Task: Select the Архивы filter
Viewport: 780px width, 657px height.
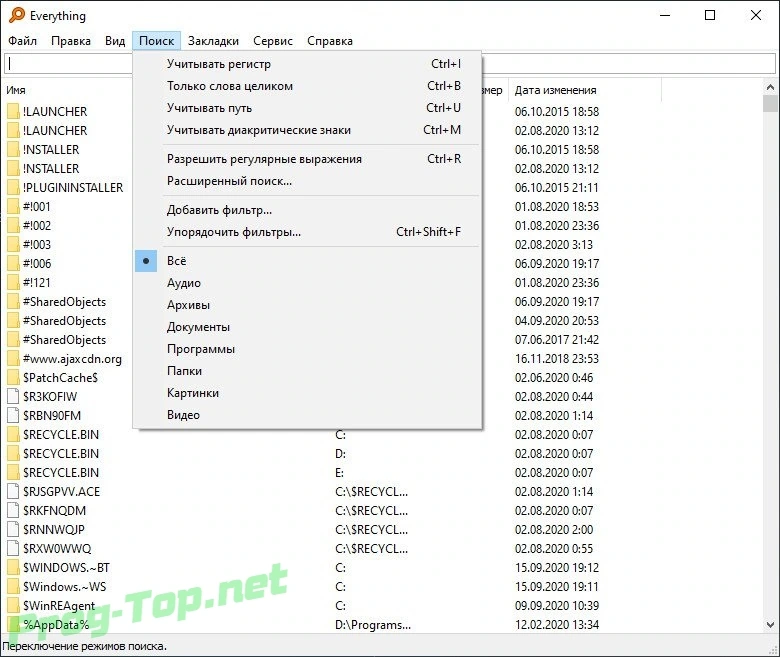Action: click(x=307, y=305)
